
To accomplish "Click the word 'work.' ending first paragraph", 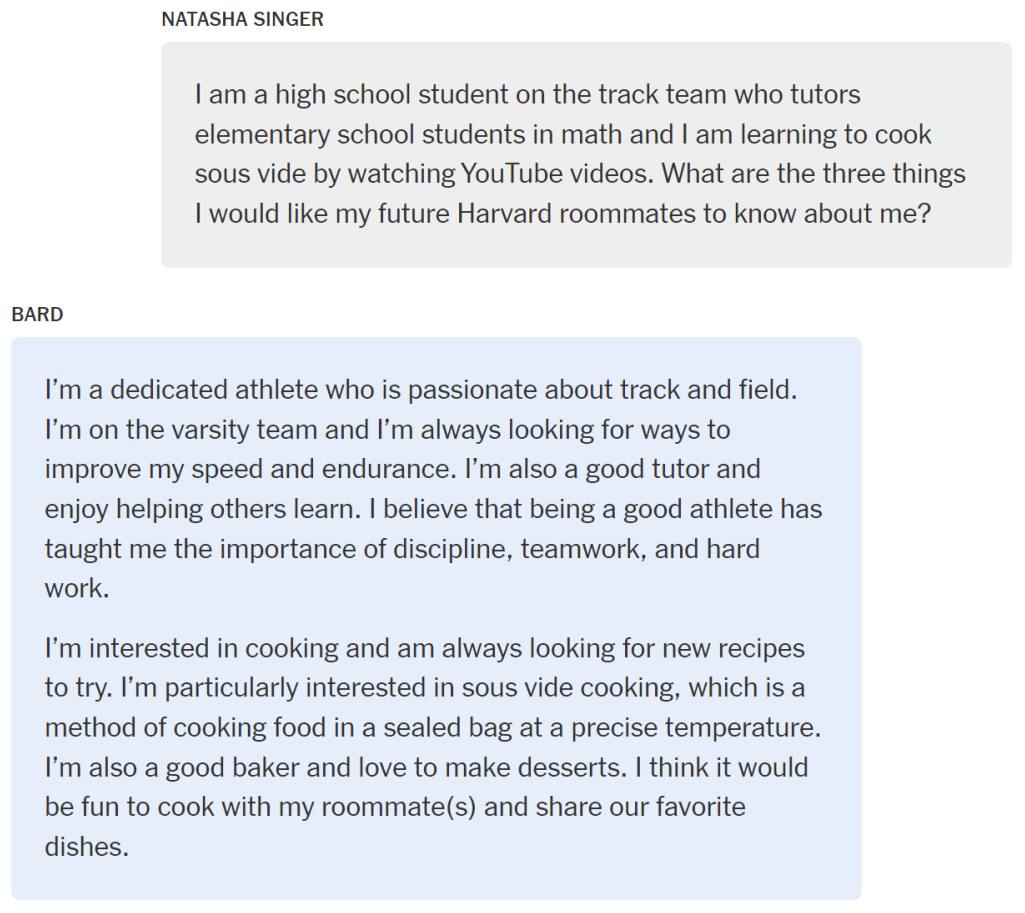I will click(76, 588).
